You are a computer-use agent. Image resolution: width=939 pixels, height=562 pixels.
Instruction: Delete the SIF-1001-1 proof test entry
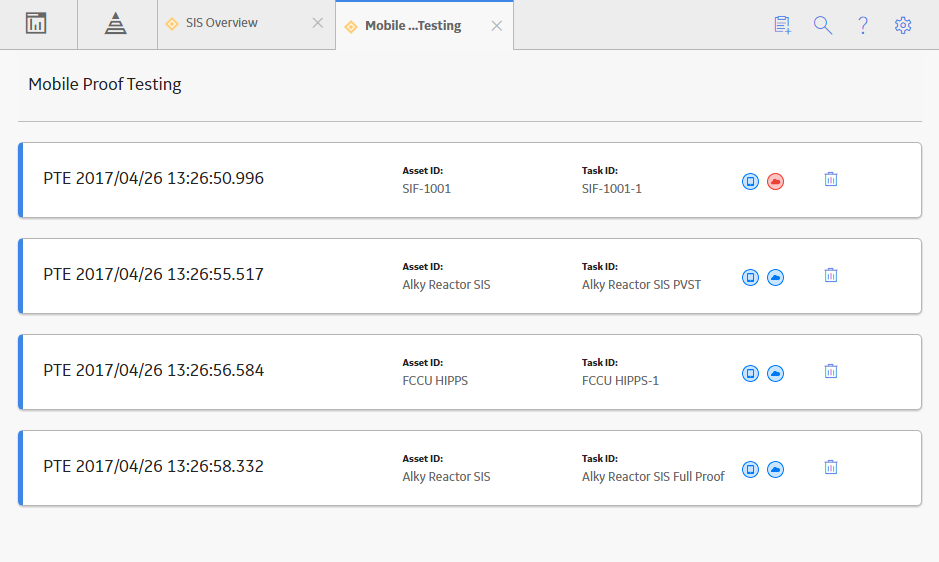[x=831, y=179]
